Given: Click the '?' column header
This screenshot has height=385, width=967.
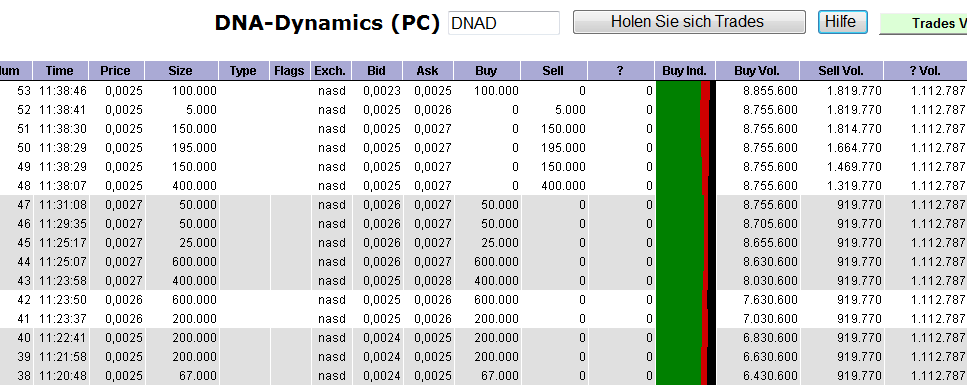Looking at the screenshot, I should coord(621,70).
